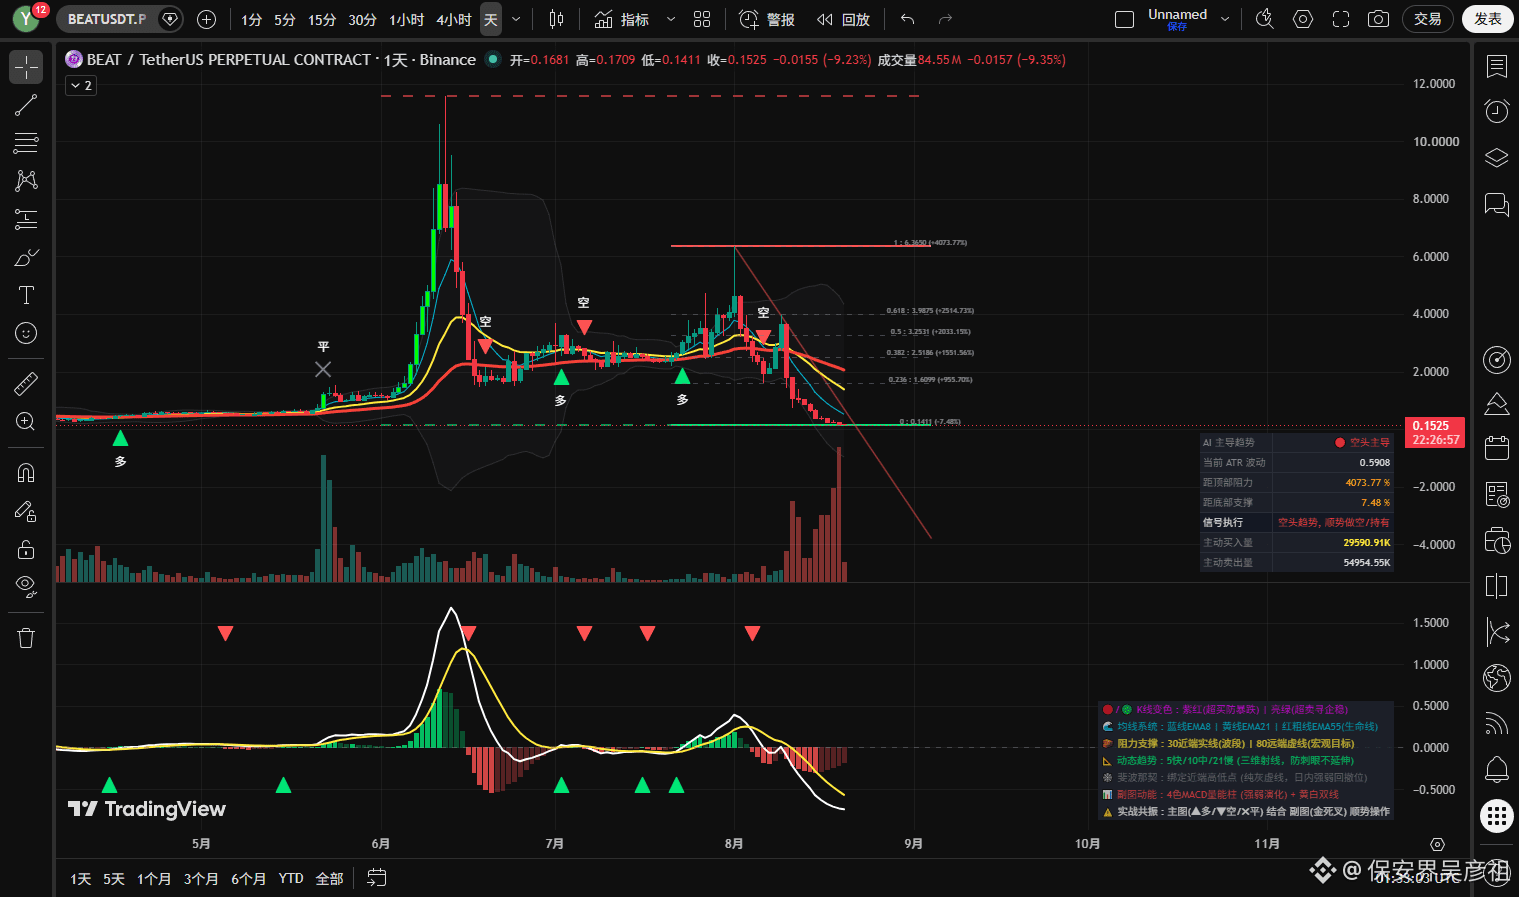Open quick search lightning icon

click(1265, 19)
